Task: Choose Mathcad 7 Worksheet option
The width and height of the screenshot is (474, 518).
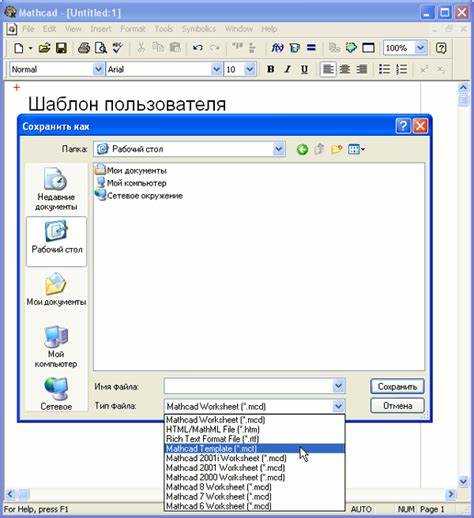Action: [x=255, y=496]
